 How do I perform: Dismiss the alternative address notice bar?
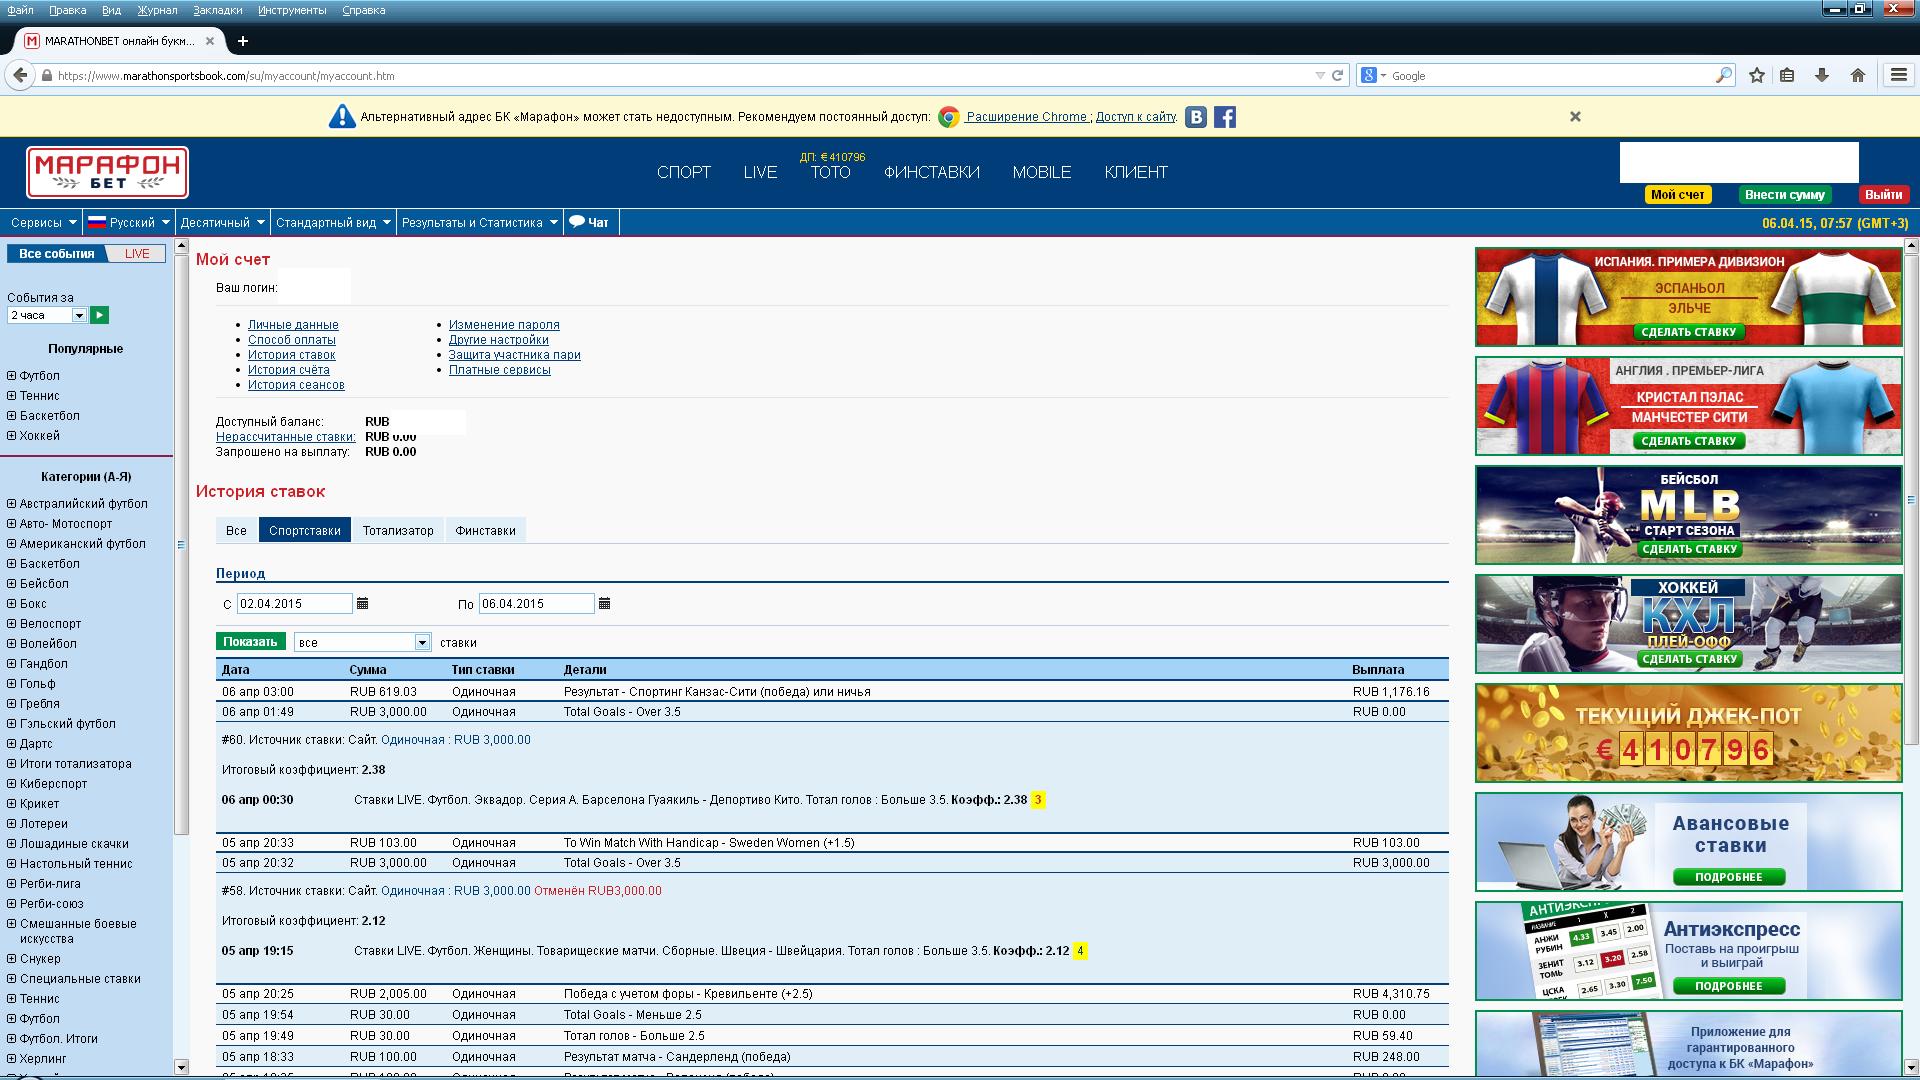coord(1575,116)
